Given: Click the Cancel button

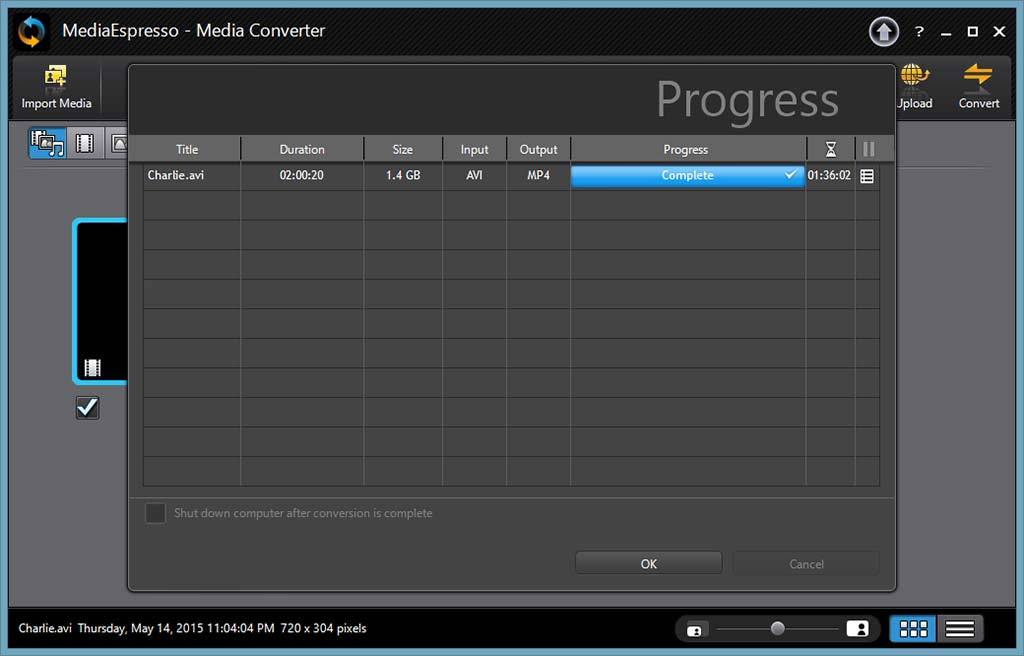Looking at the screenshot, I should pos(807,563).
